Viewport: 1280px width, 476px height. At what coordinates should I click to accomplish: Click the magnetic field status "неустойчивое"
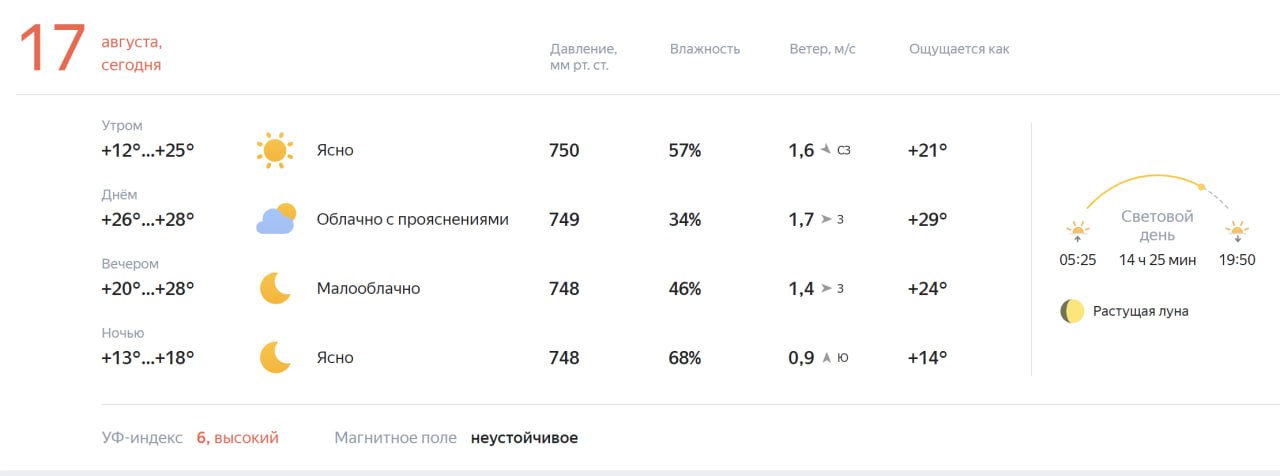pyautogui.click(x=524, y=438)
